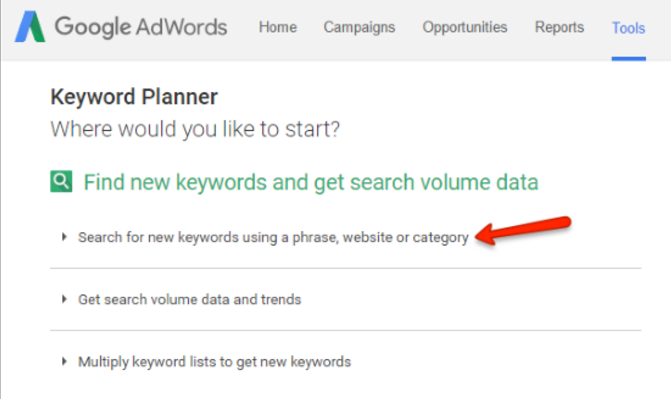The width and height of the screenshot is (671, 399).
Task: Click Get search volume data and trends
Action: pos(190,299)
